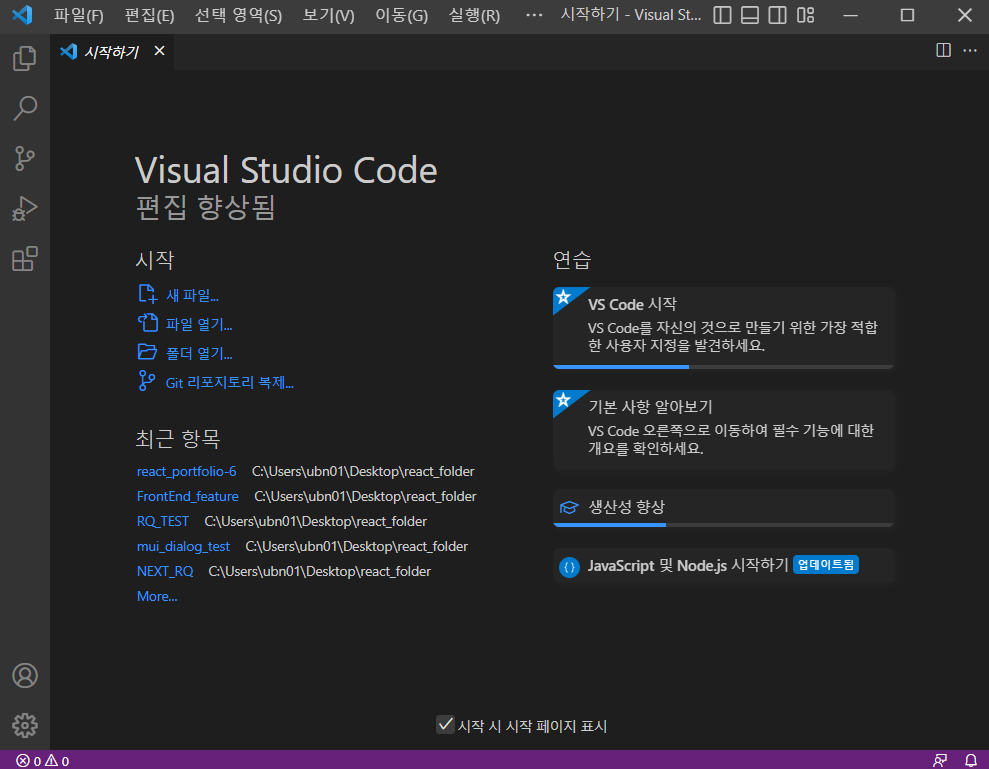Image resolution: width=989 pixels, height=769 pixels.
Task: Open recent project react_portfolio-6
Action: coord(187,471)
